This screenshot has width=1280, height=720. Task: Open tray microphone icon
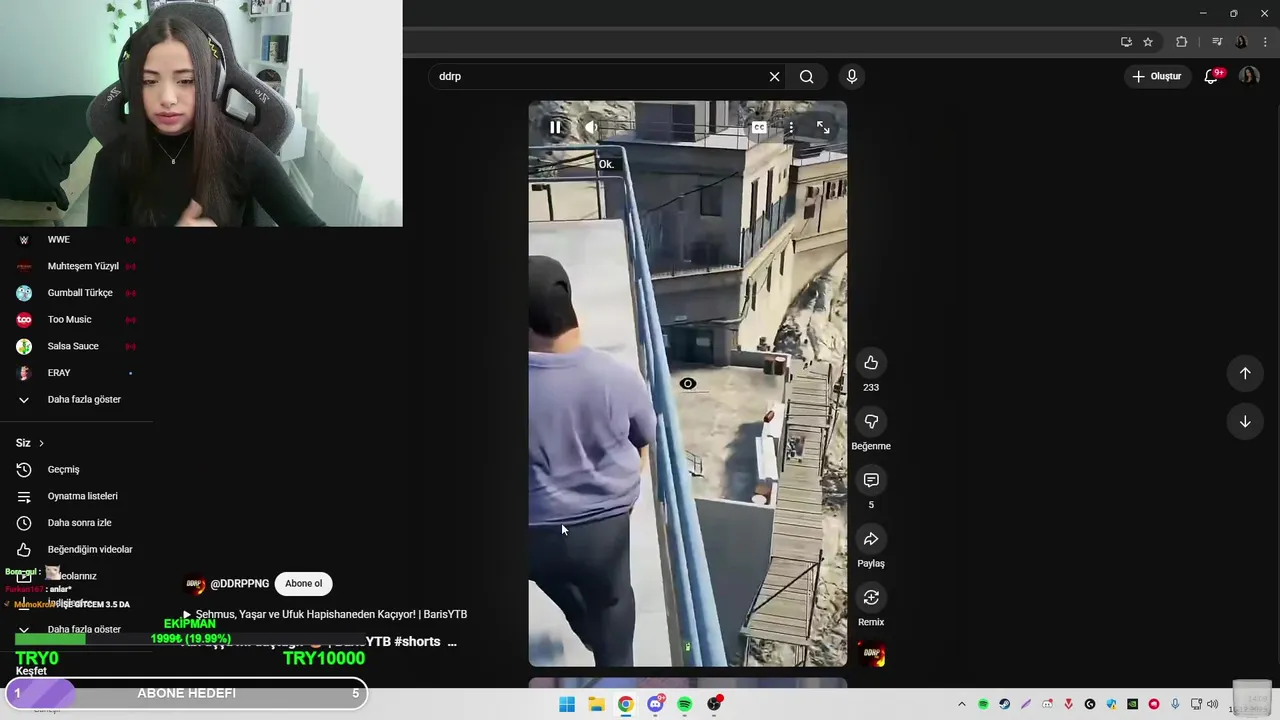coord(1175,705)
